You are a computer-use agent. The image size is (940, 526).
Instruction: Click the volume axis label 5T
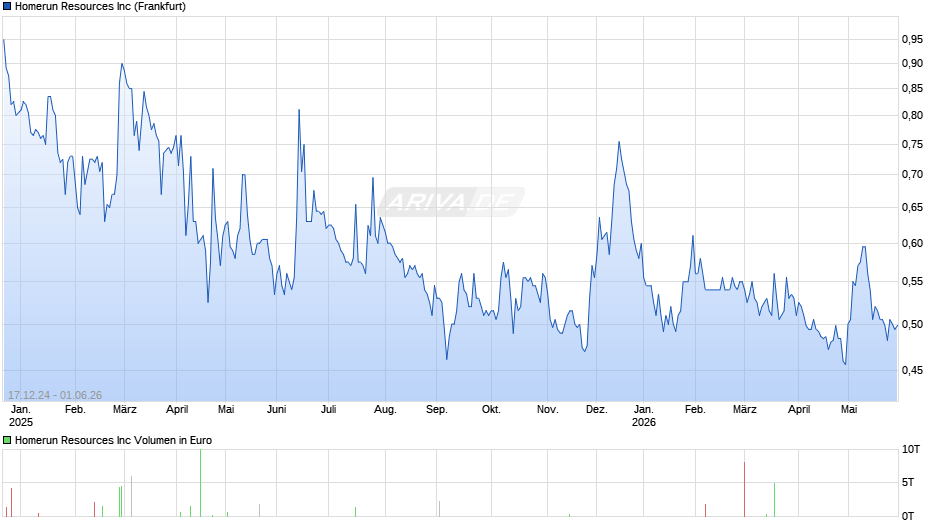(x=908, y=482)
